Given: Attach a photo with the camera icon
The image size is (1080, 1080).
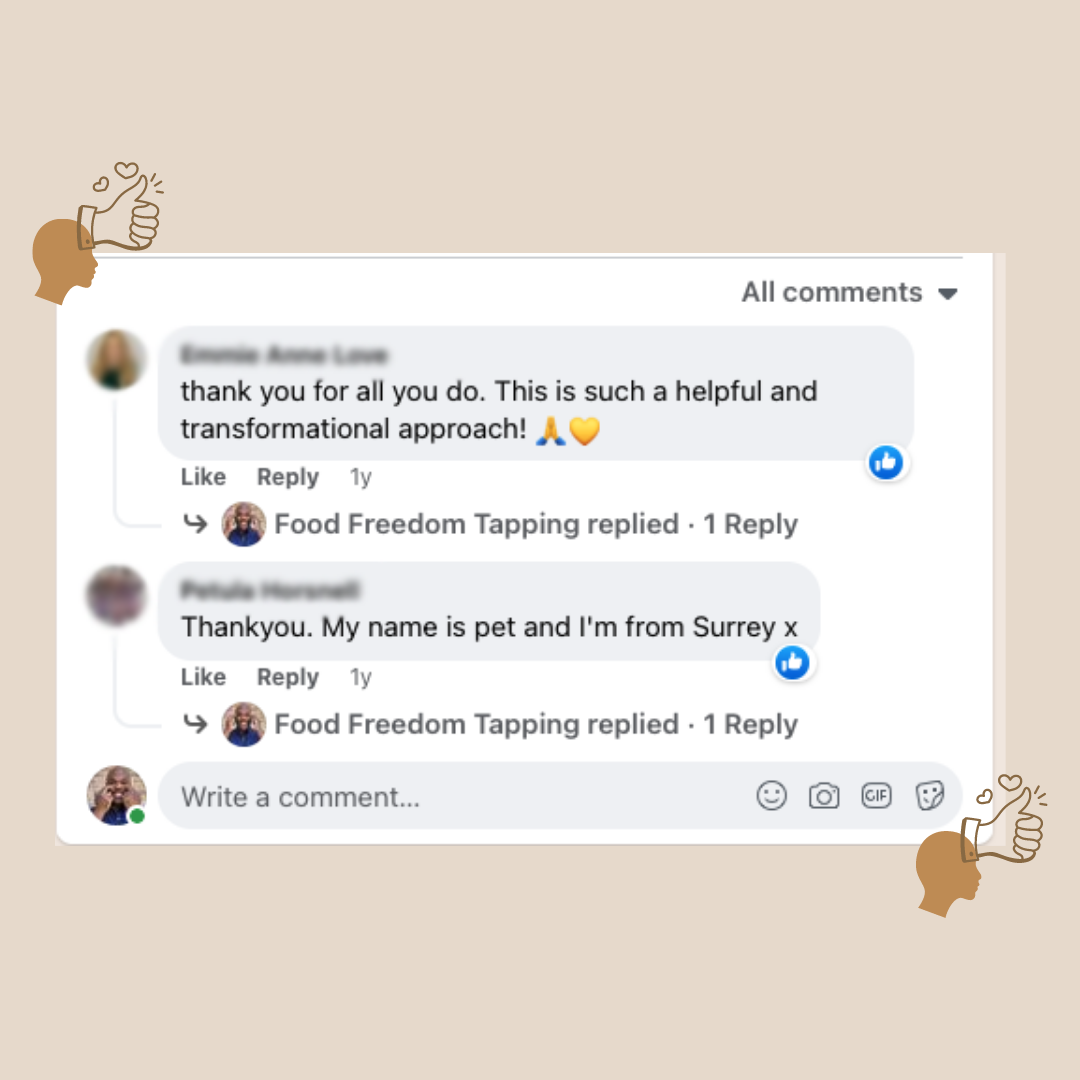Looking at the screenshot, I should click(824, 796).
